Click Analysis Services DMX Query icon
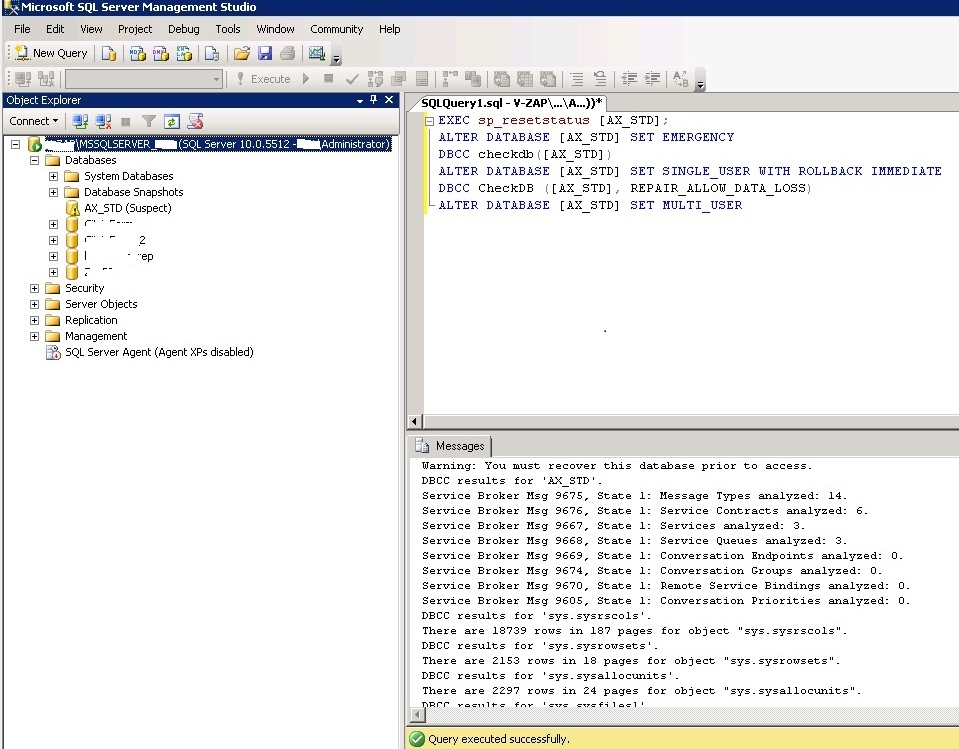 click(161, 53)
